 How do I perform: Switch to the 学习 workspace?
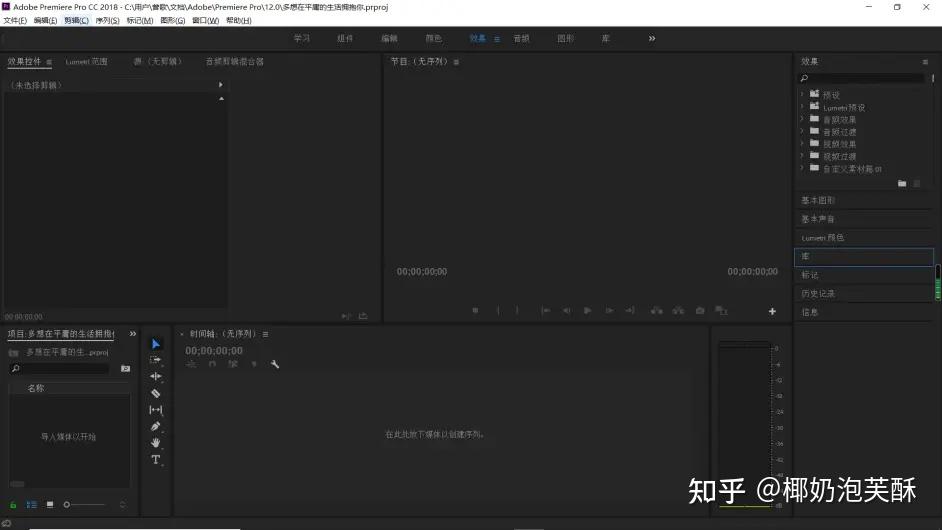click(302, 38)
